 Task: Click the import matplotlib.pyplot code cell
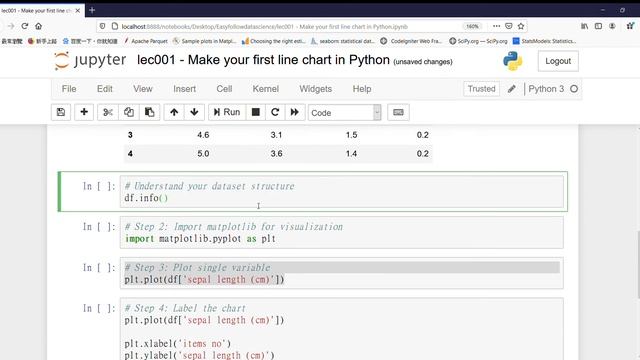[x=342, y=233]
